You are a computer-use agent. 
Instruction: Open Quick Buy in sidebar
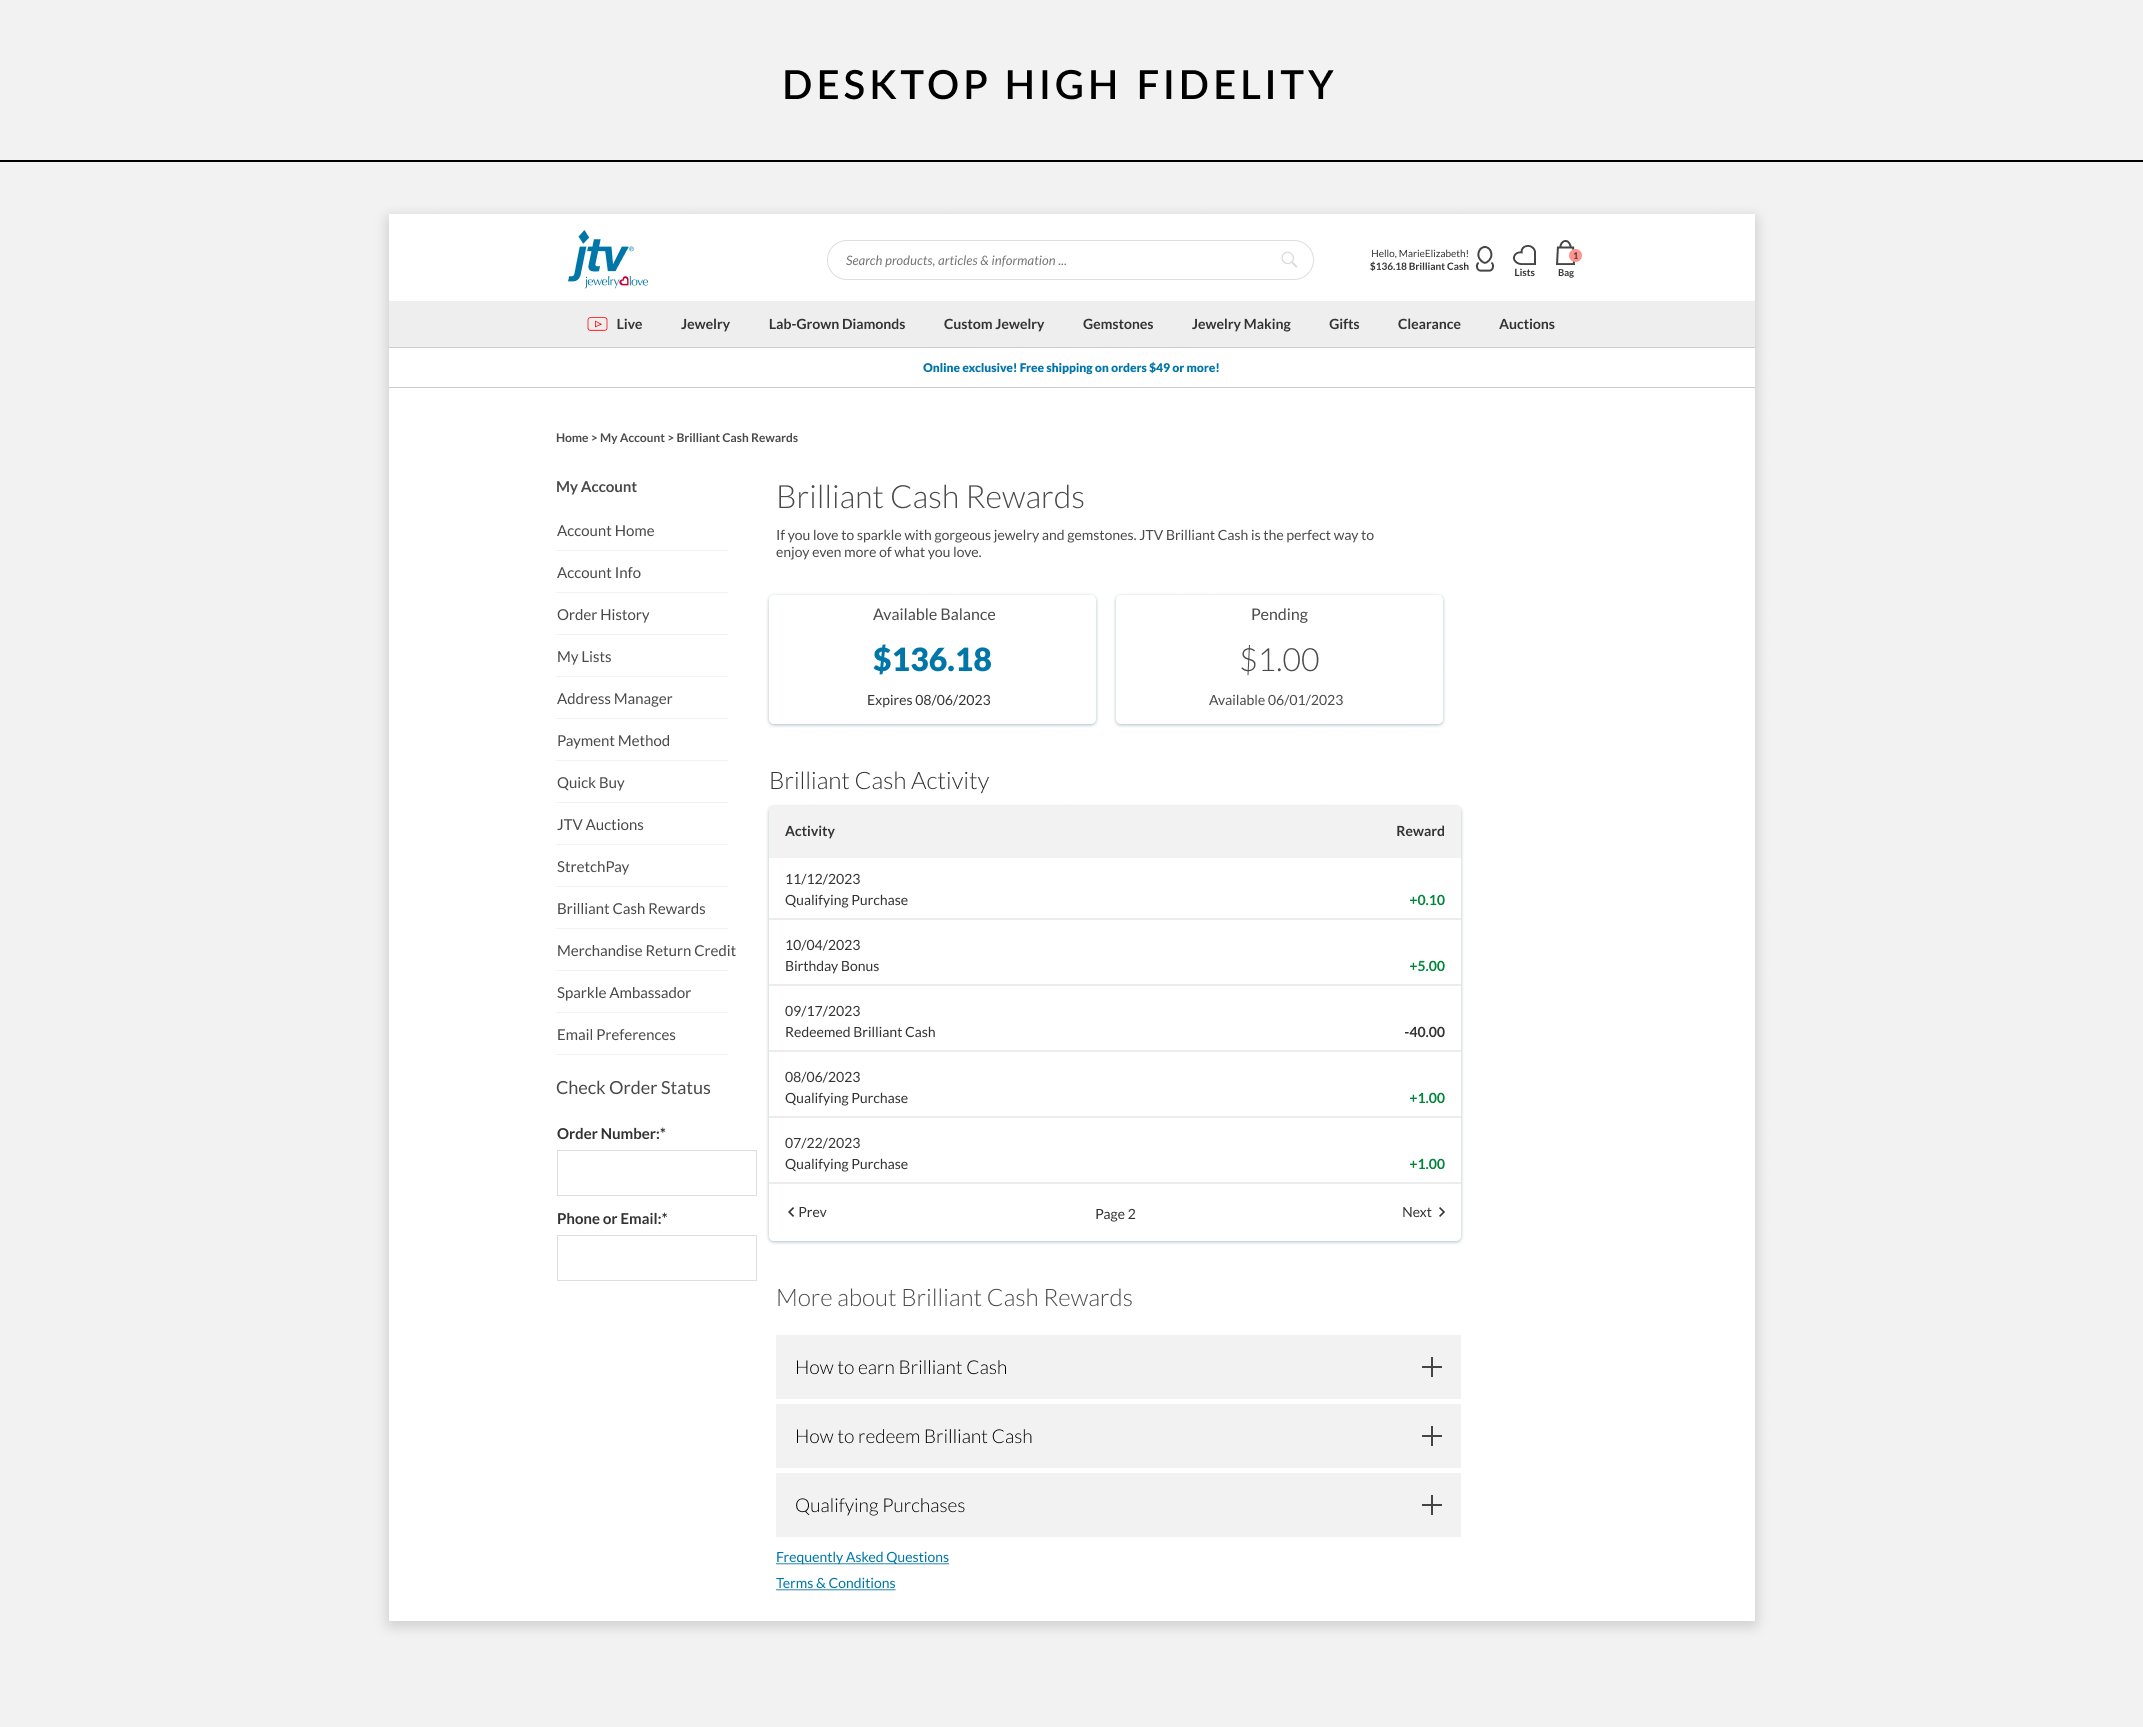[x=590, y=783]
